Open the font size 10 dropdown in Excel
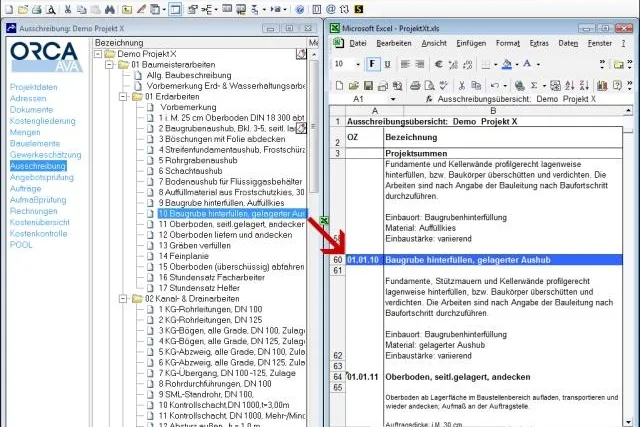This screenshot has height=427, width=640. click(x=358, y=64)
